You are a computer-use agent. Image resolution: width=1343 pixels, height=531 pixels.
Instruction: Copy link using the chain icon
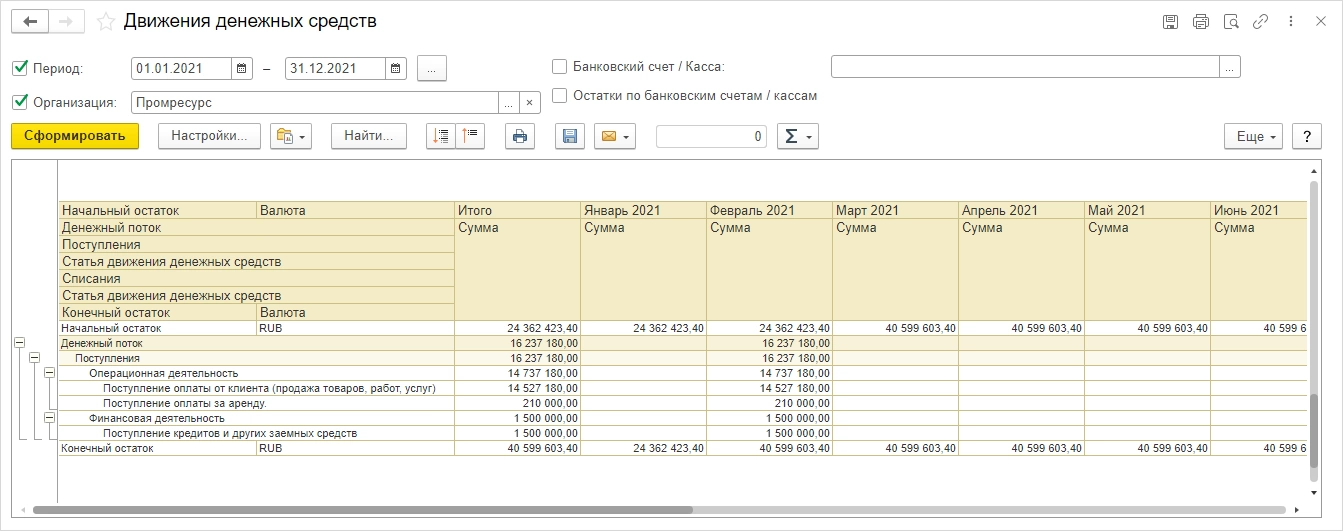pyautogui.click(x=1261, y=21)
